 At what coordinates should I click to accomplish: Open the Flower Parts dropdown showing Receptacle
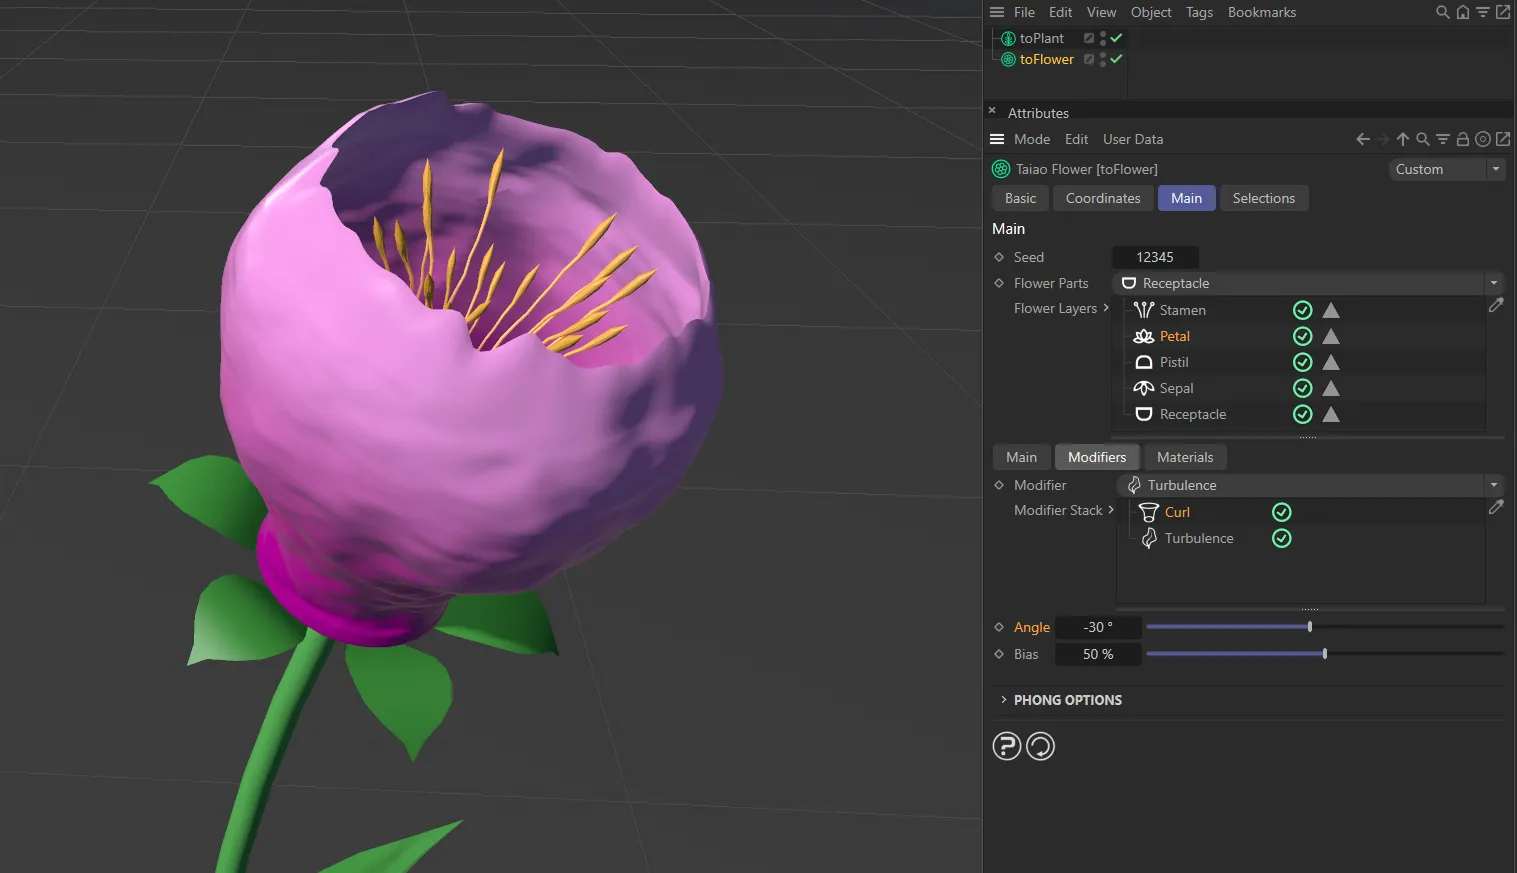[x=1493, y=283]
